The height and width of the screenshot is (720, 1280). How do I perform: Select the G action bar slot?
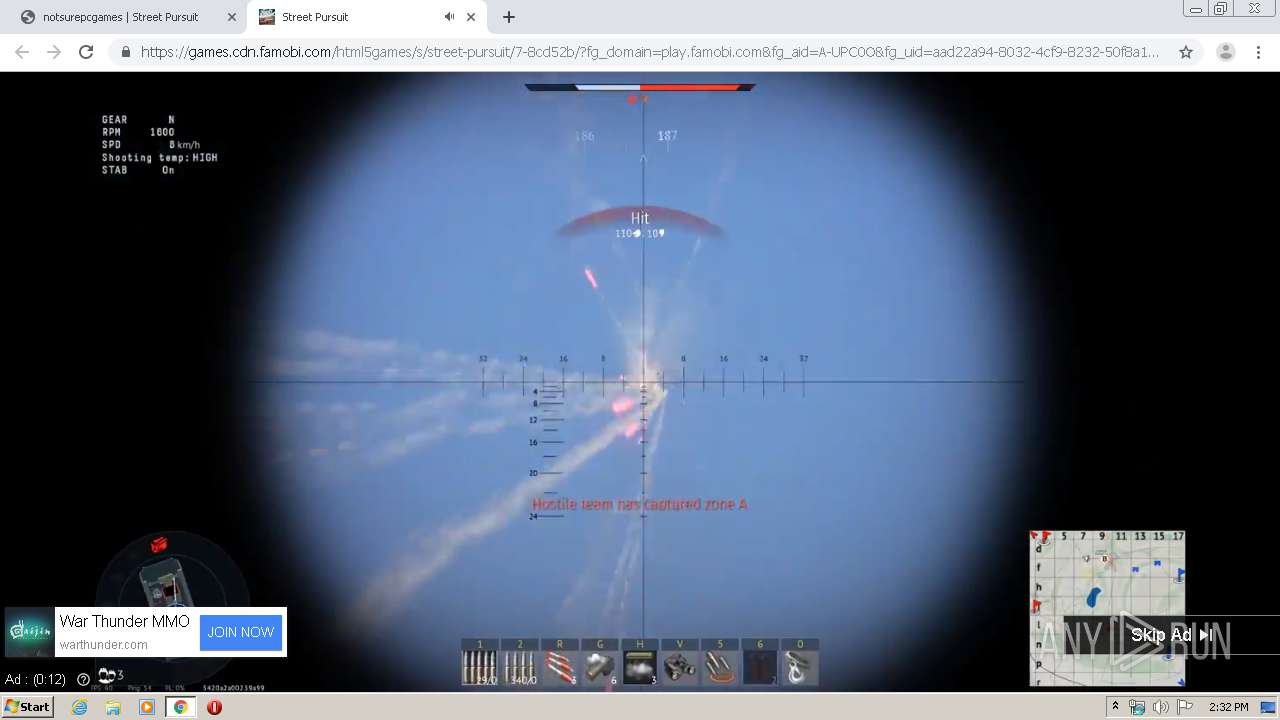click(600, 662)
